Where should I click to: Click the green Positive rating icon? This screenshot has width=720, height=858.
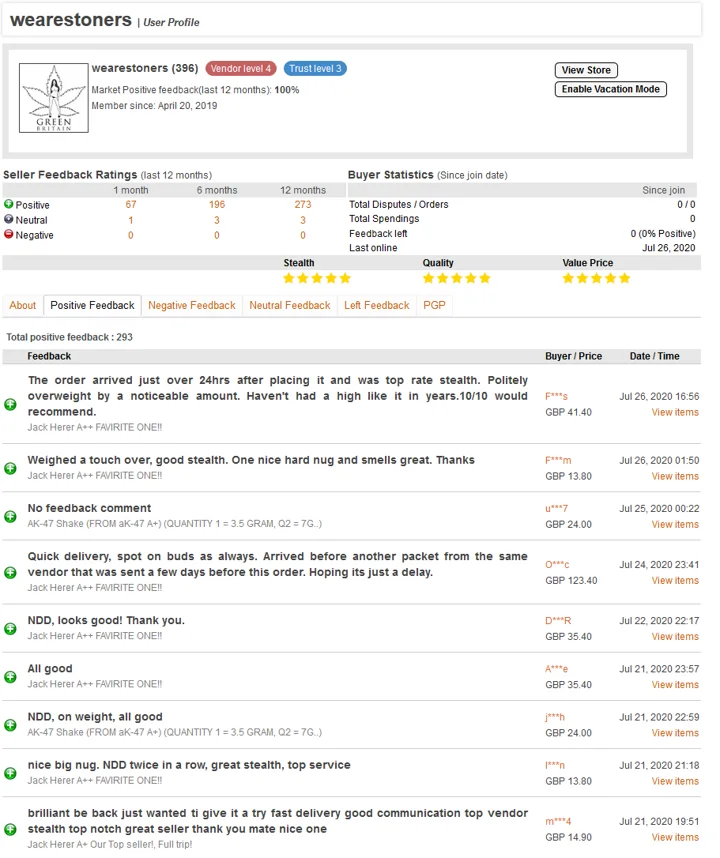(x=9, y=204)
